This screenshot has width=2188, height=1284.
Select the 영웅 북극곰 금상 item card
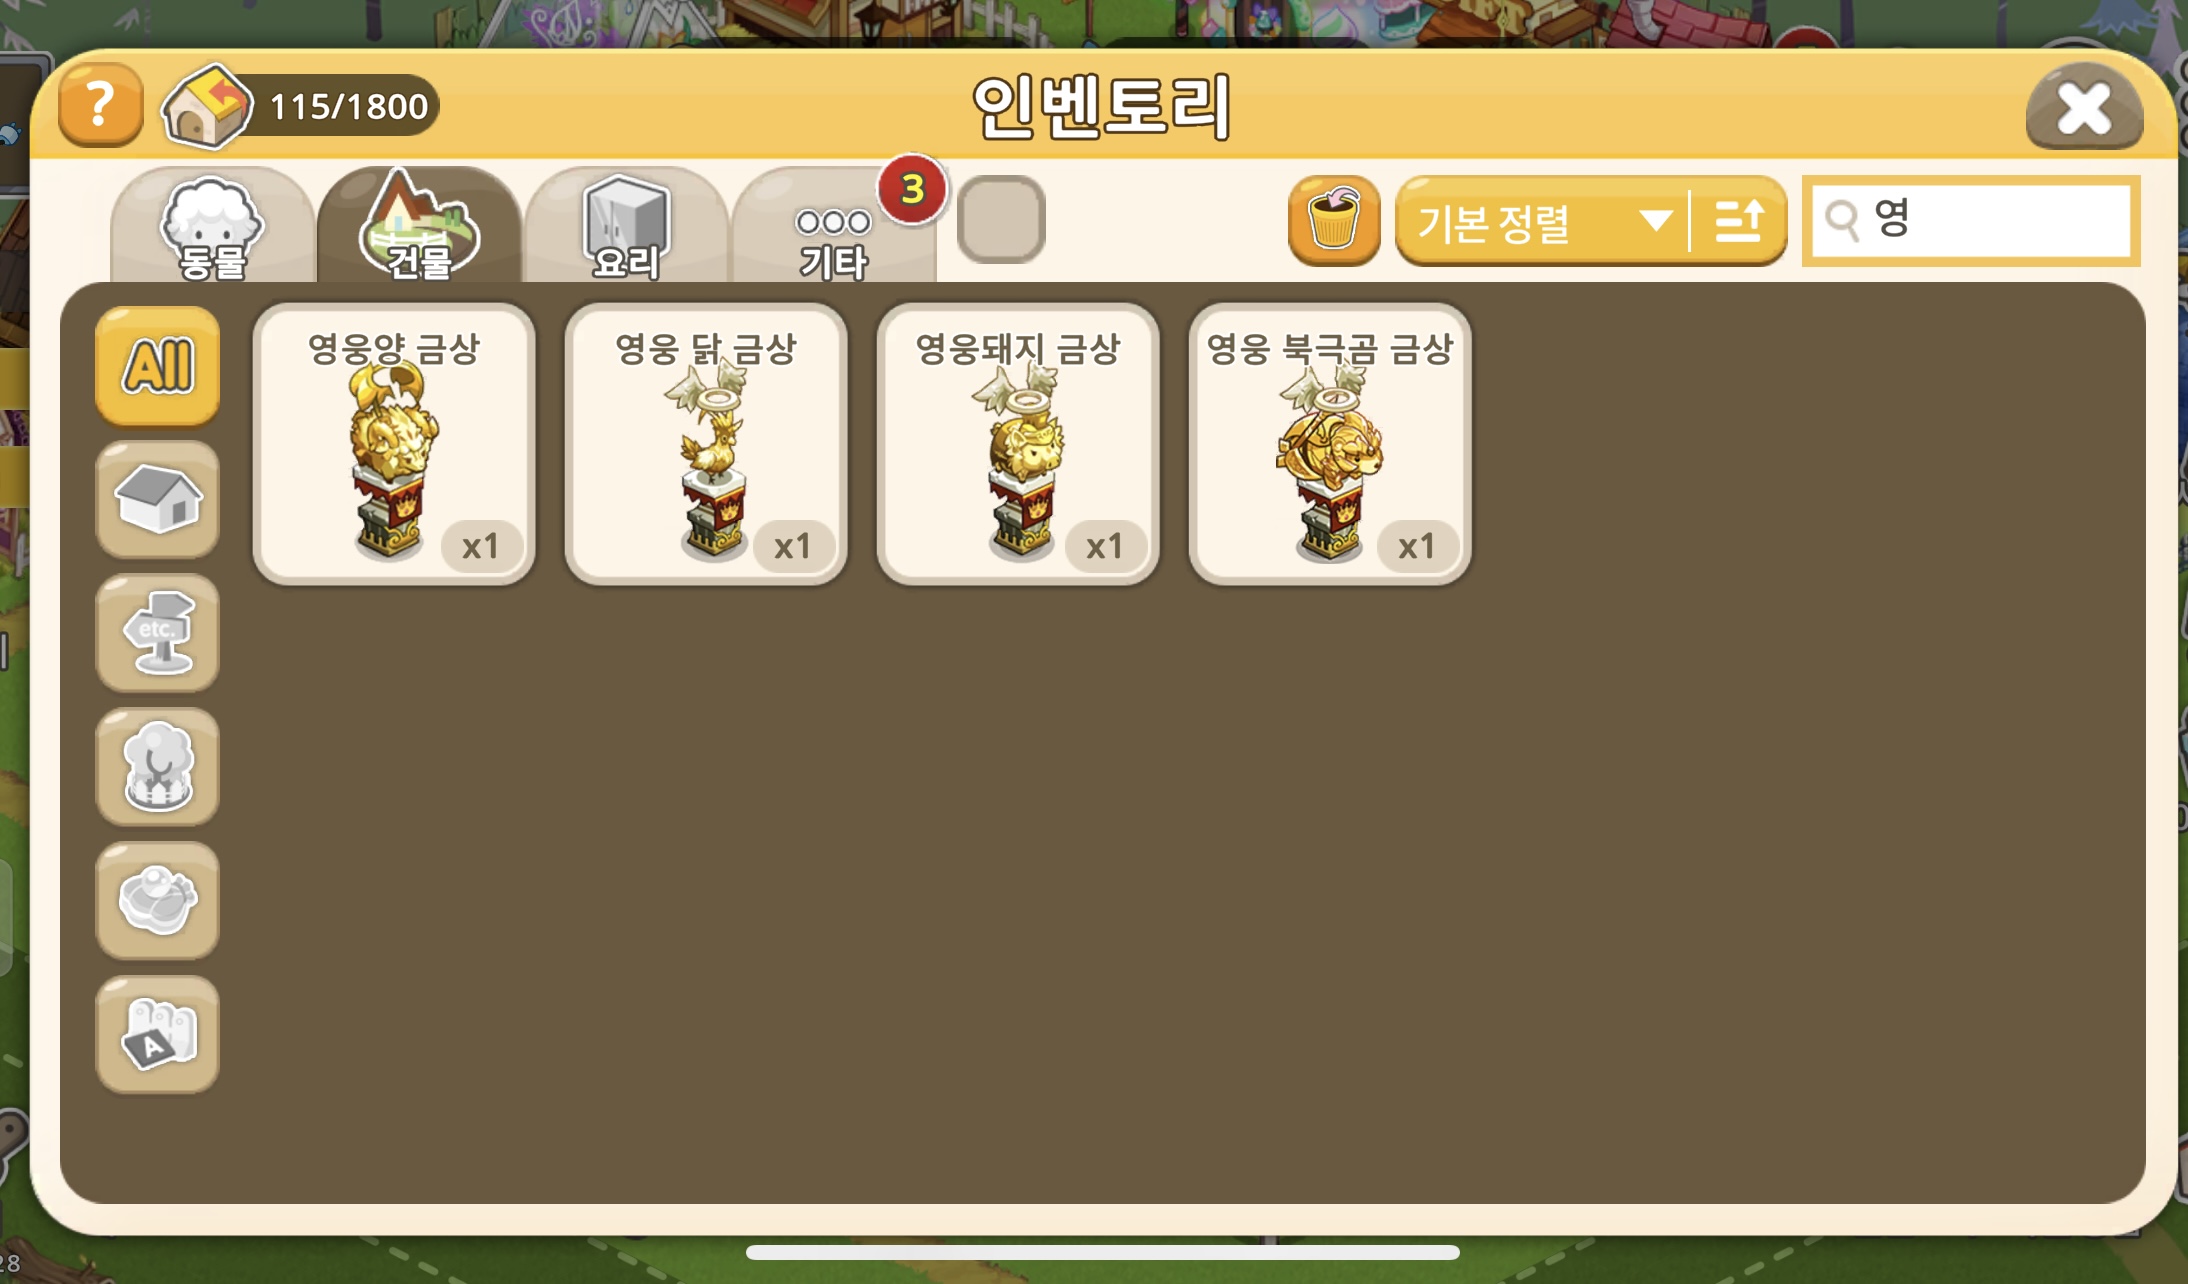click(1330, 444)
